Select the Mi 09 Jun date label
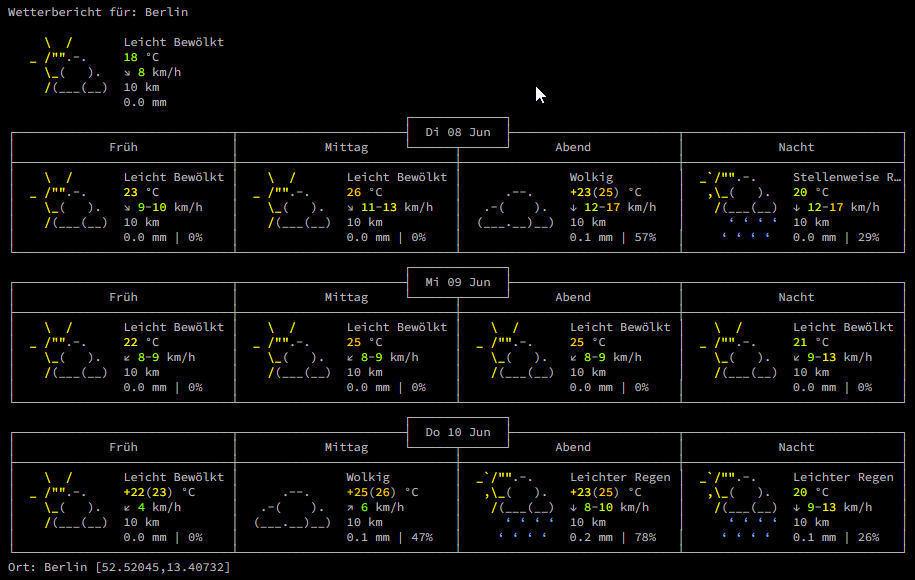This screenshot has width=915, height=580. click(458, 282)
